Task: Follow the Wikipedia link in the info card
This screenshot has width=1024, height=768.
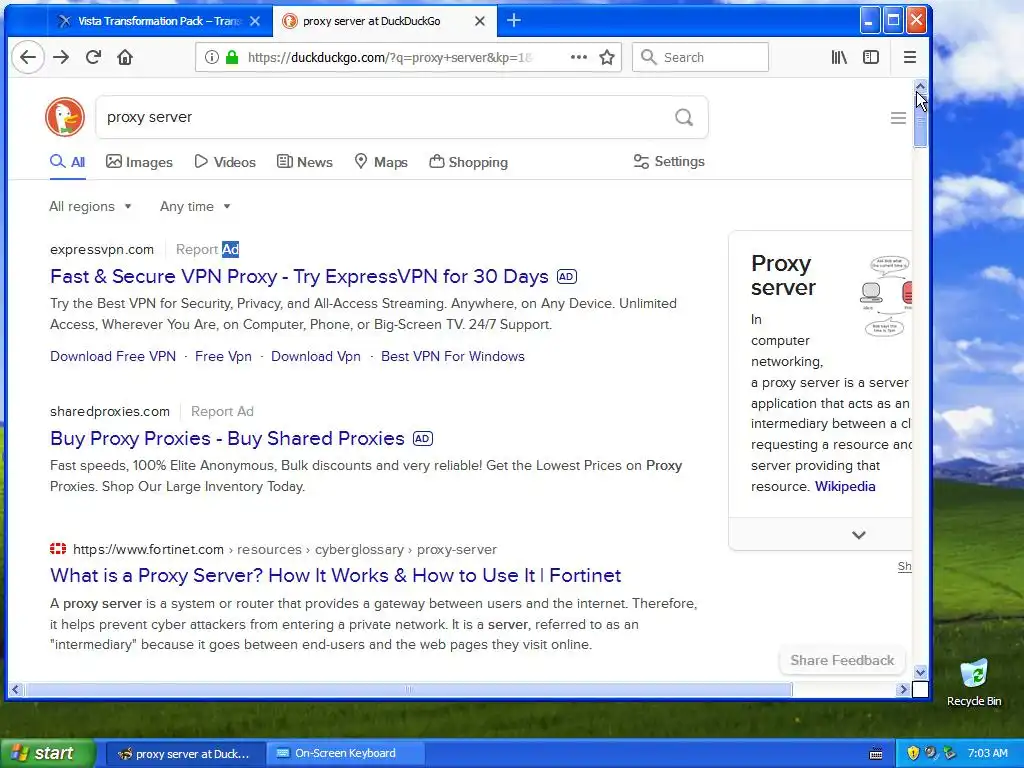Action: [x=845, y=487]
